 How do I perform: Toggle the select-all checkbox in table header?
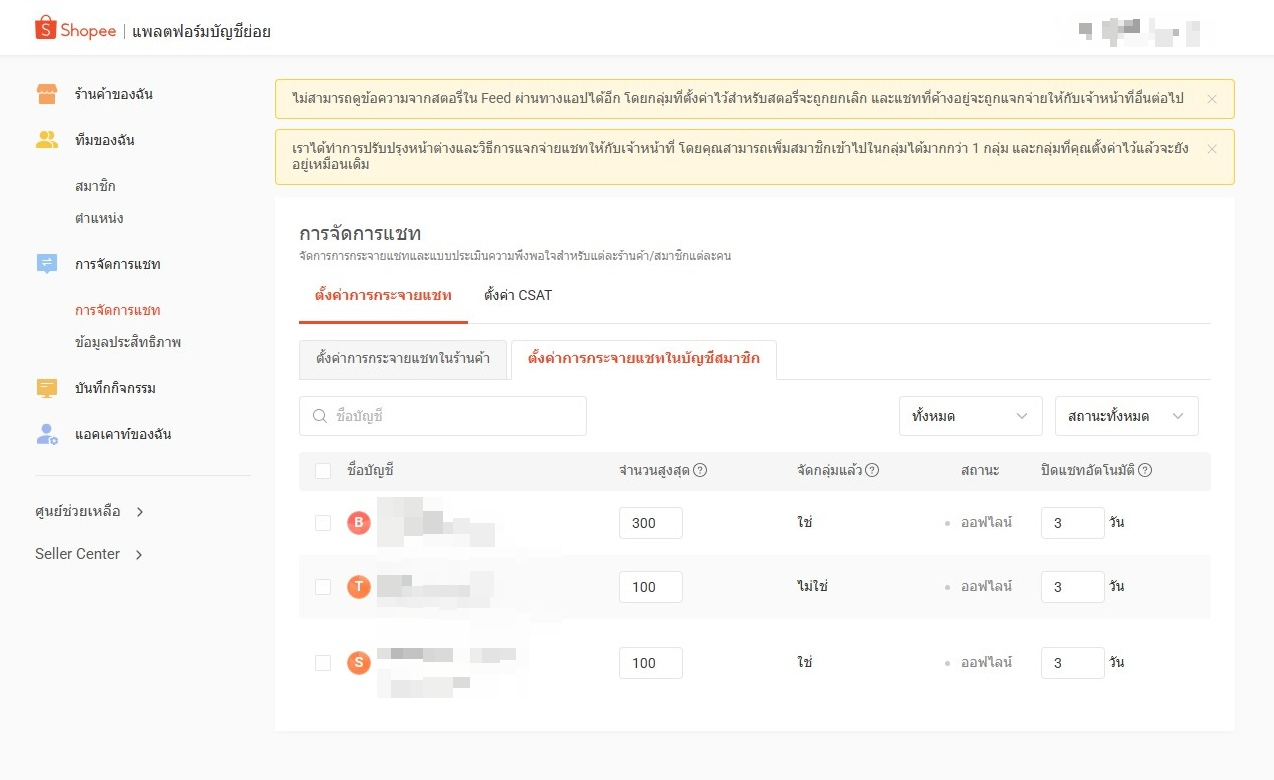[x=323, y=471]
